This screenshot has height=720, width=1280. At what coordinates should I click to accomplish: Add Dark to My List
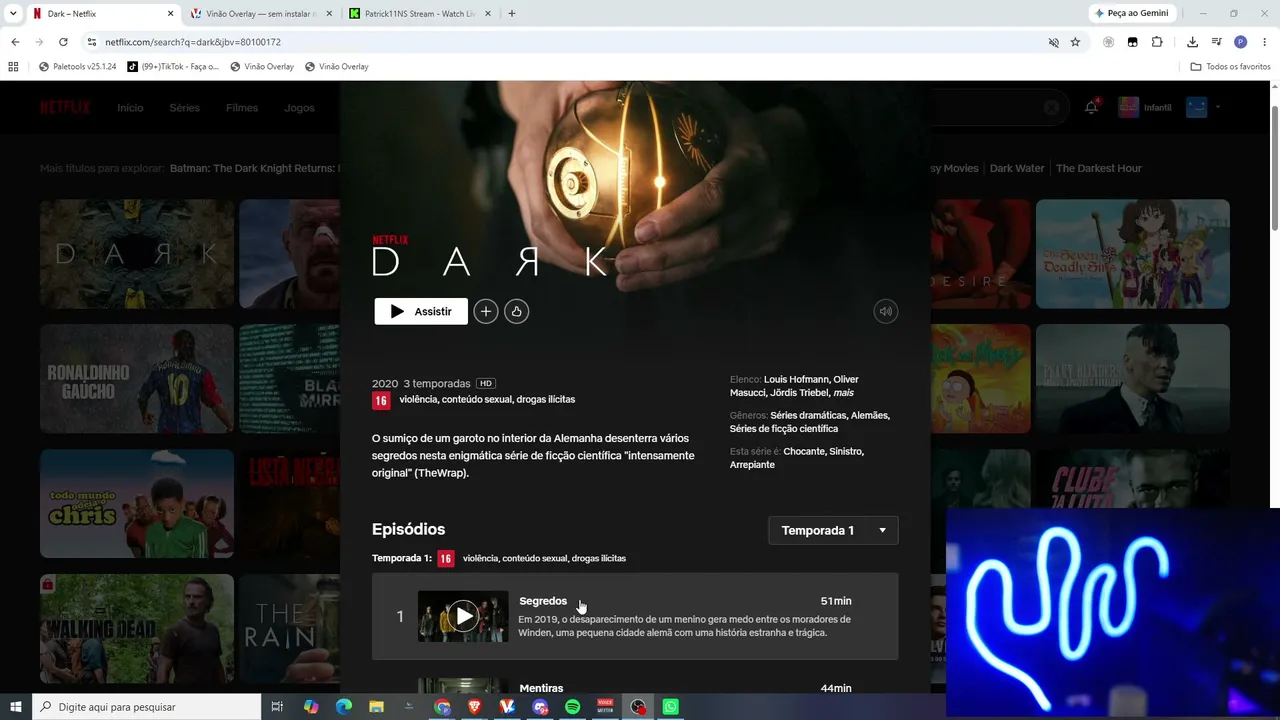coord(485,311)
